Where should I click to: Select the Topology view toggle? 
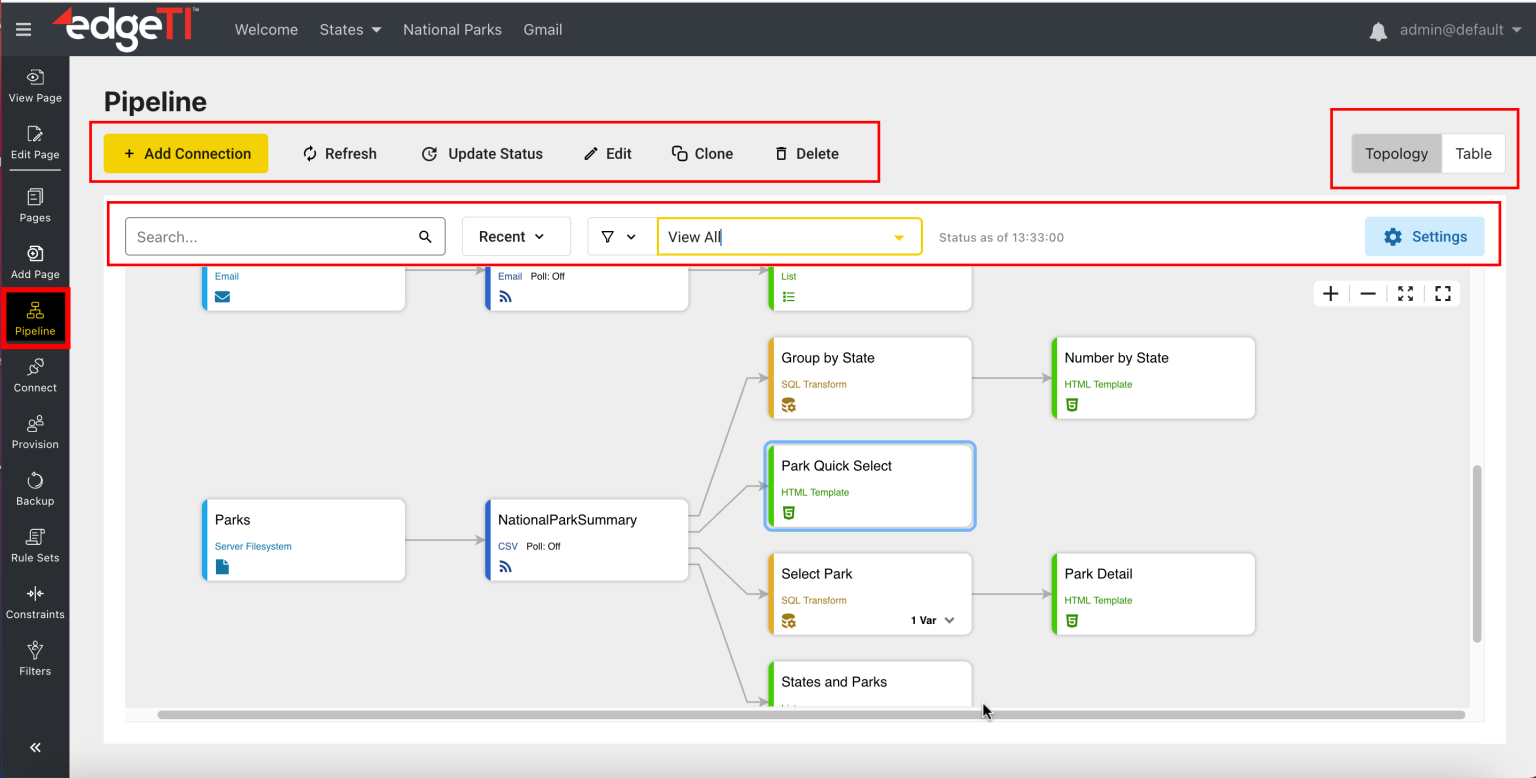click(x=1396, y=153)
